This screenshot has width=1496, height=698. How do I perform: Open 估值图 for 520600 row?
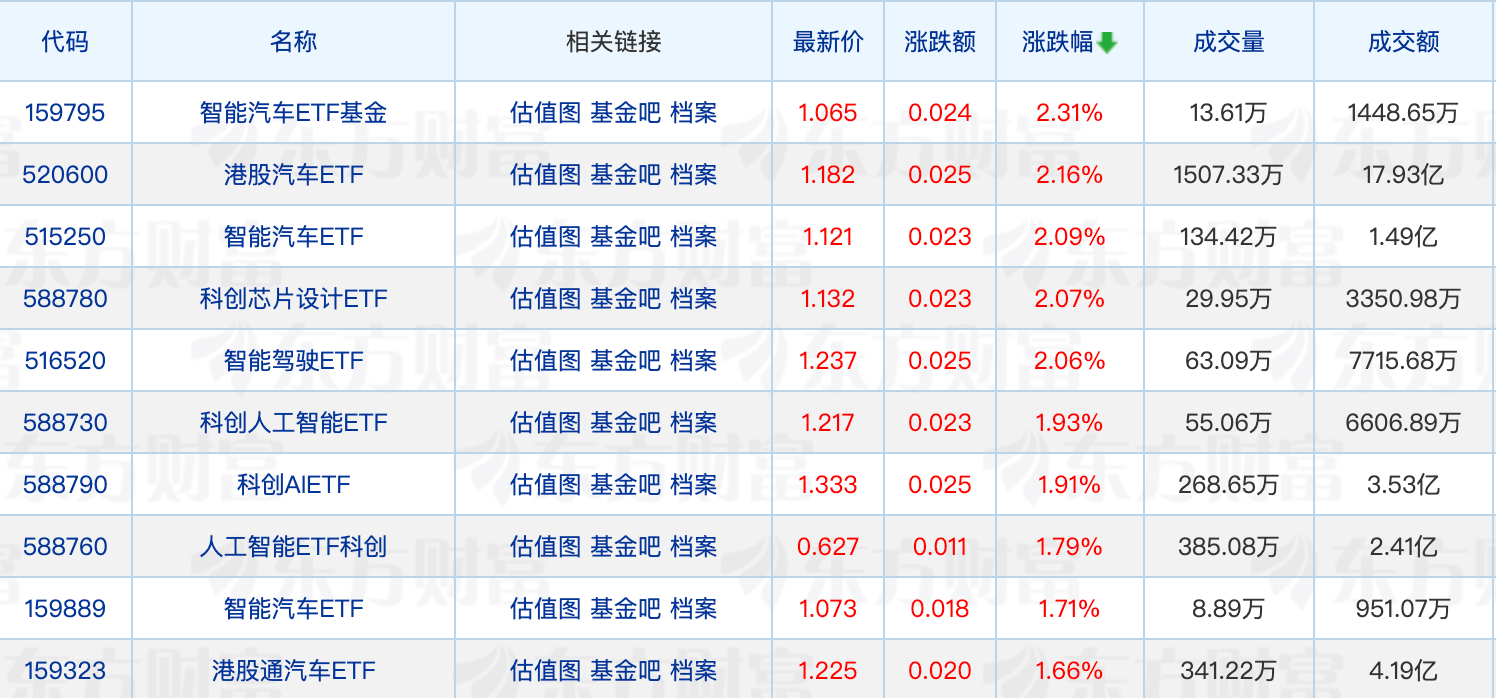tap(545, 175)
